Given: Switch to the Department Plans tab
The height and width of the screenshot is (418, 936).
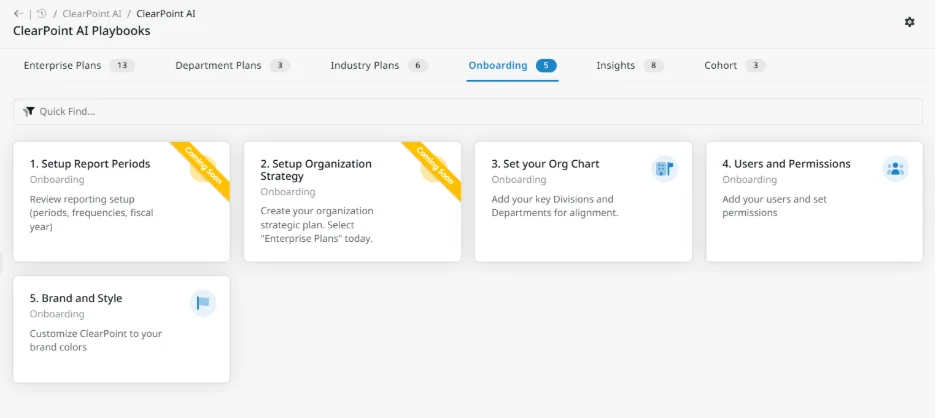Looking at the screenshot, I should [232, 66].
